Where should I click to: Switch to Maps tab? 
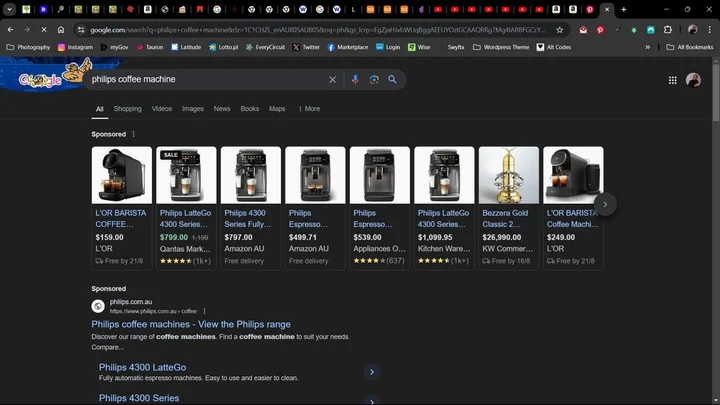277,109
